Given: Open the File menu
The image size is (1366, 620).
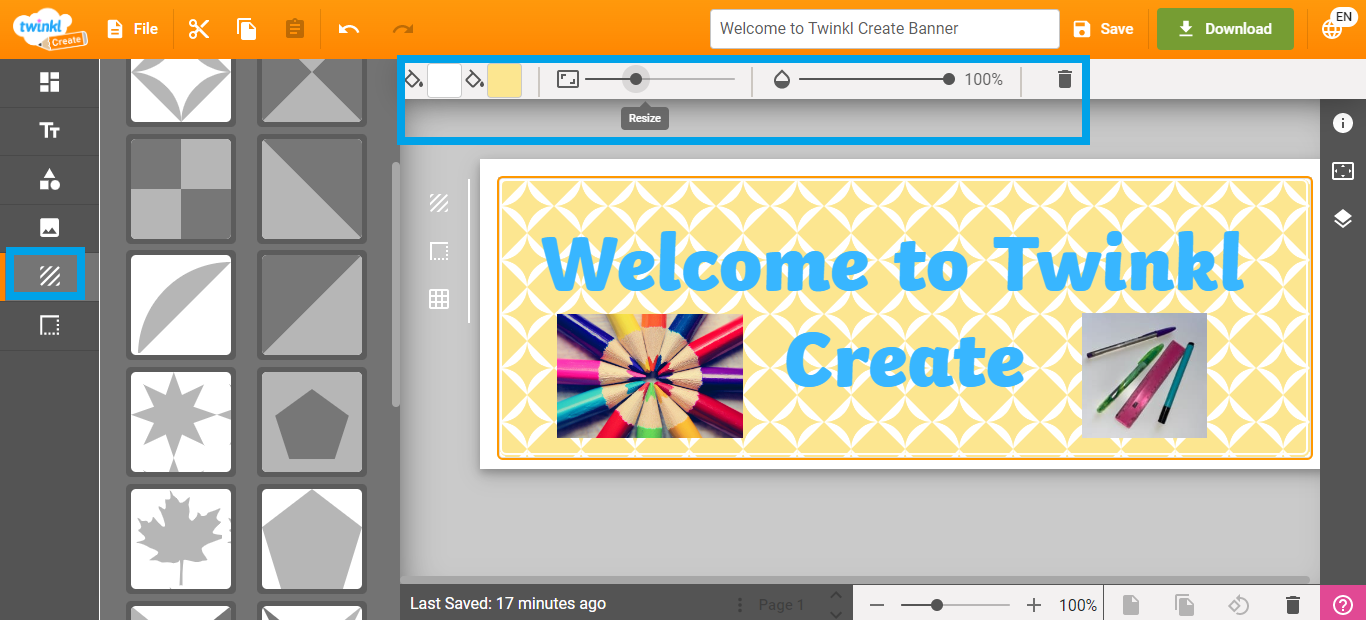Looking at the screenshot, I should [133, 29].
